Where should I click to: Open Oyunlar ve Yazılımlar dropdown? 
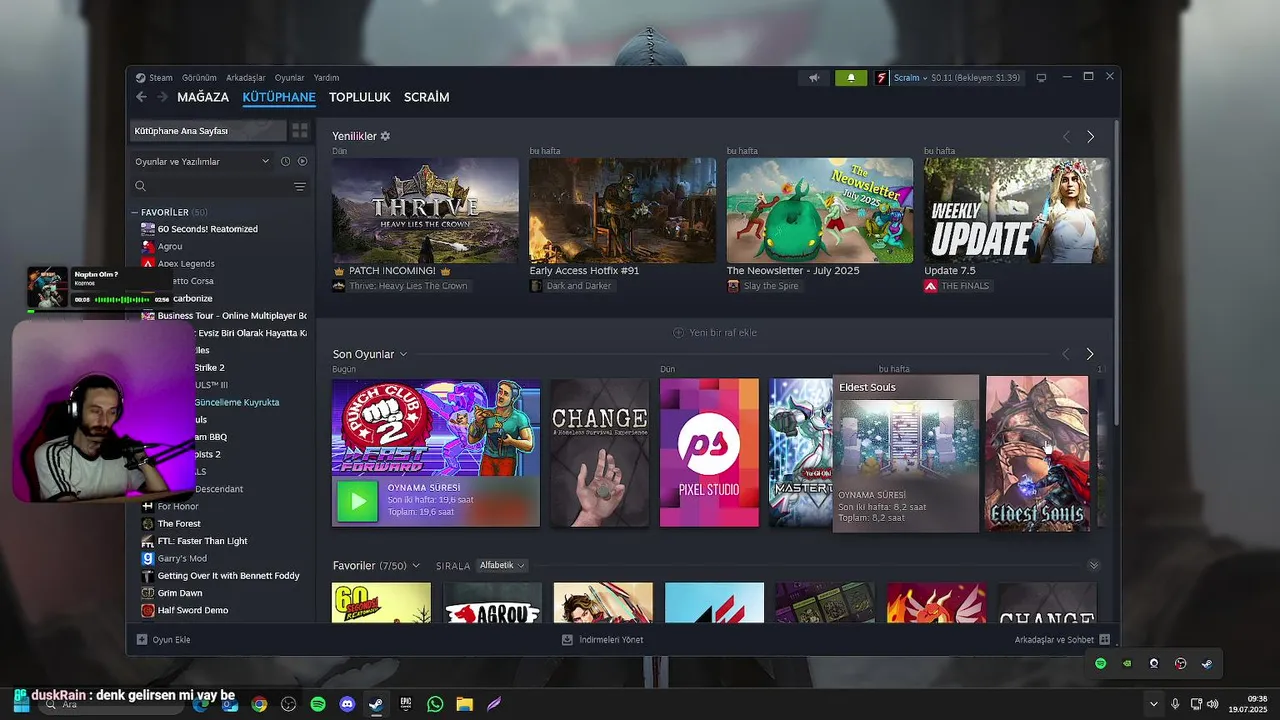point(203,161)
